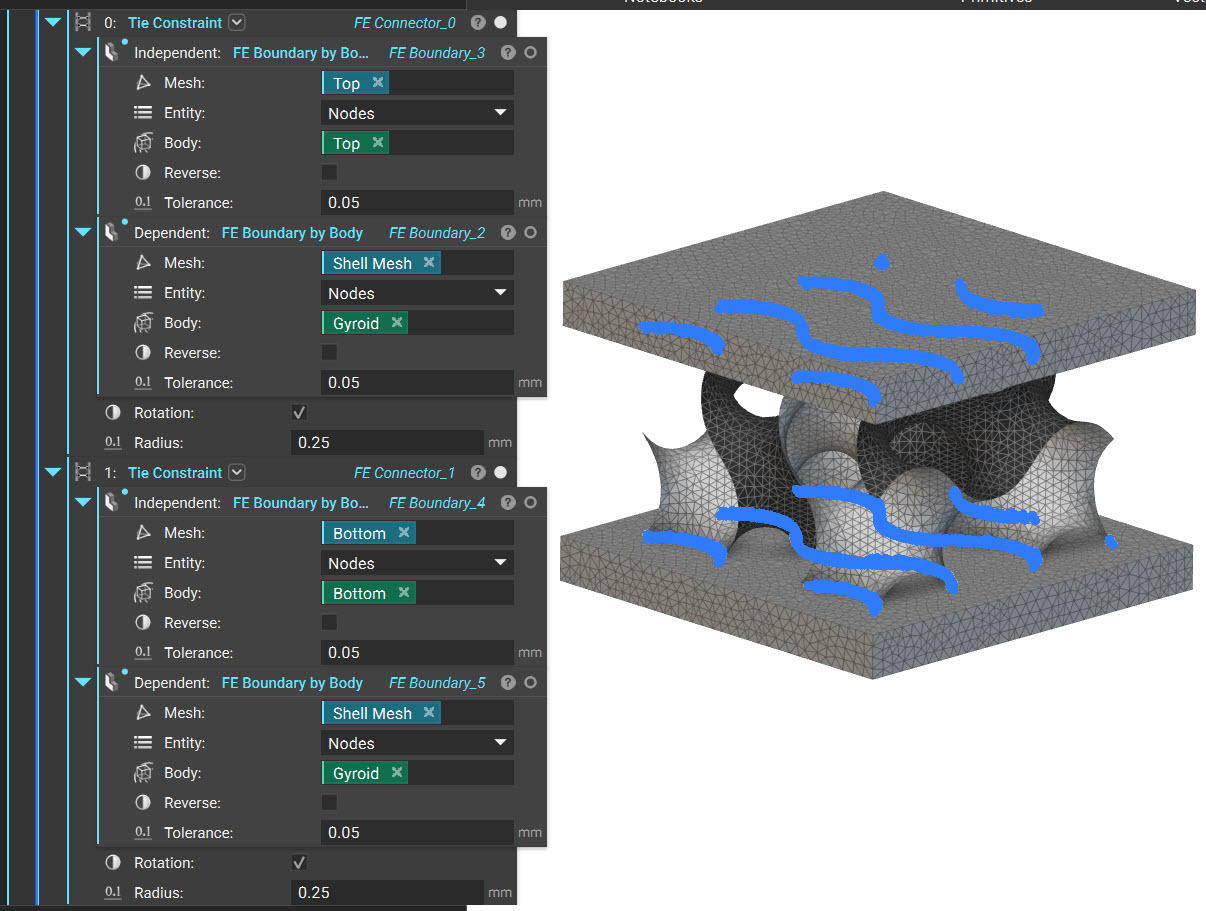Open the Notebooks menu
Image resolution: width=1206 pixels, height=911 pixels.
click(x=663, y=3)
